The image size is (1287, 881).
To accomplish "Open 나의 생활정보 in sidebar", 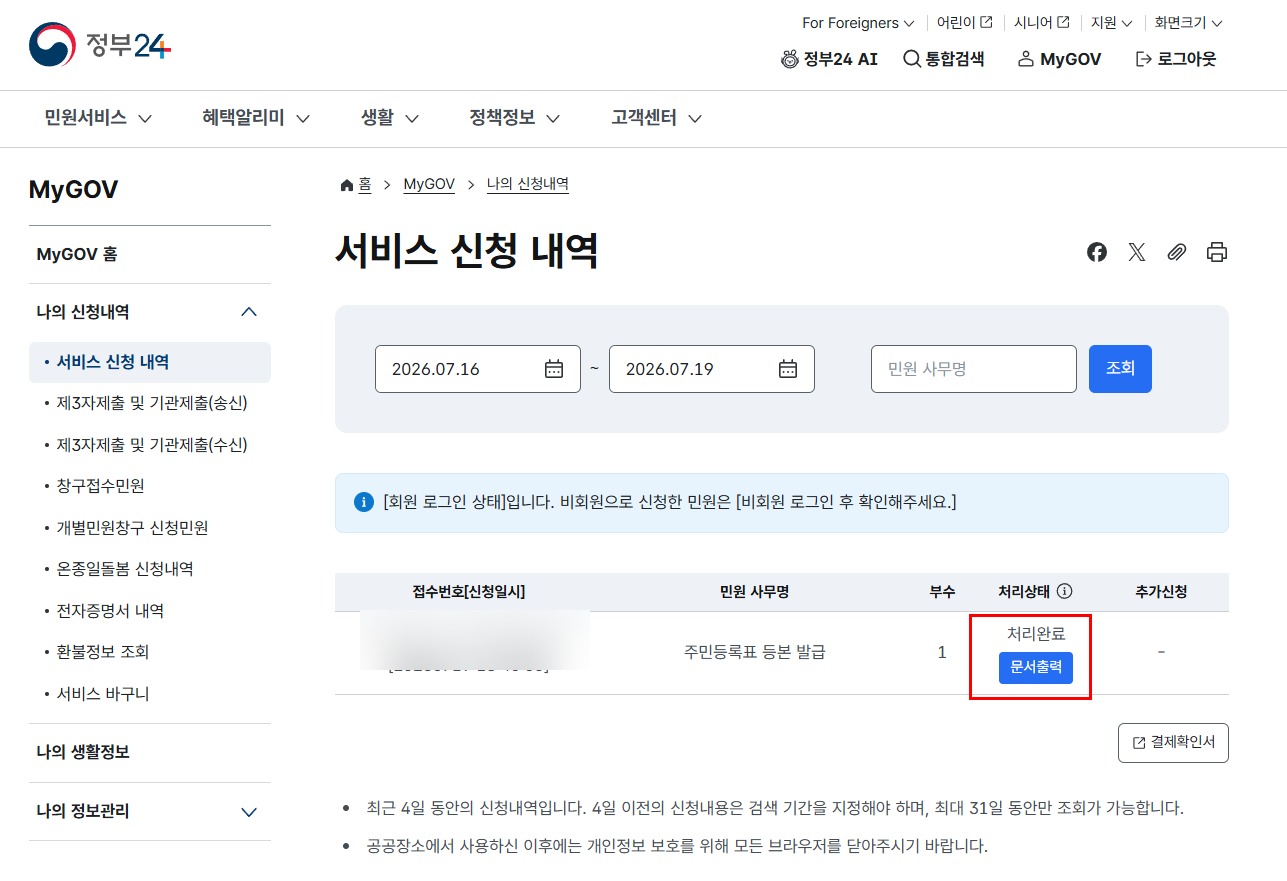I will point(150,752).
